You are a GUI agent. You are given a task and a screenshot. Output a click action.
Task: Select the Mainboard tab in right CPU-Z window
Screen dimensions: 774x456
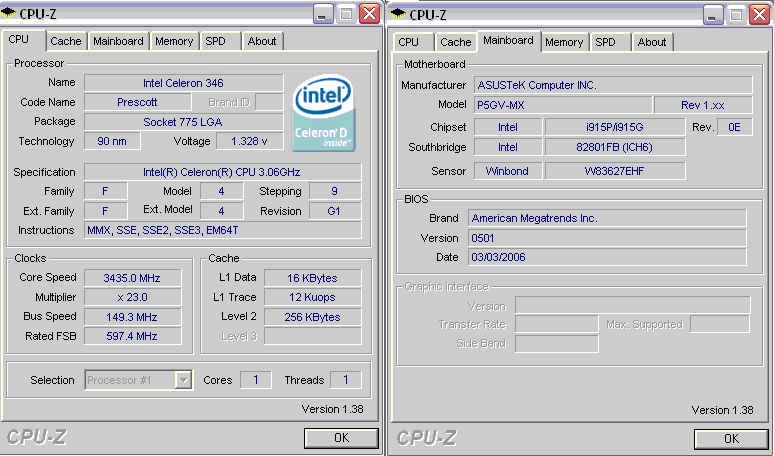[x=508, y=40]
